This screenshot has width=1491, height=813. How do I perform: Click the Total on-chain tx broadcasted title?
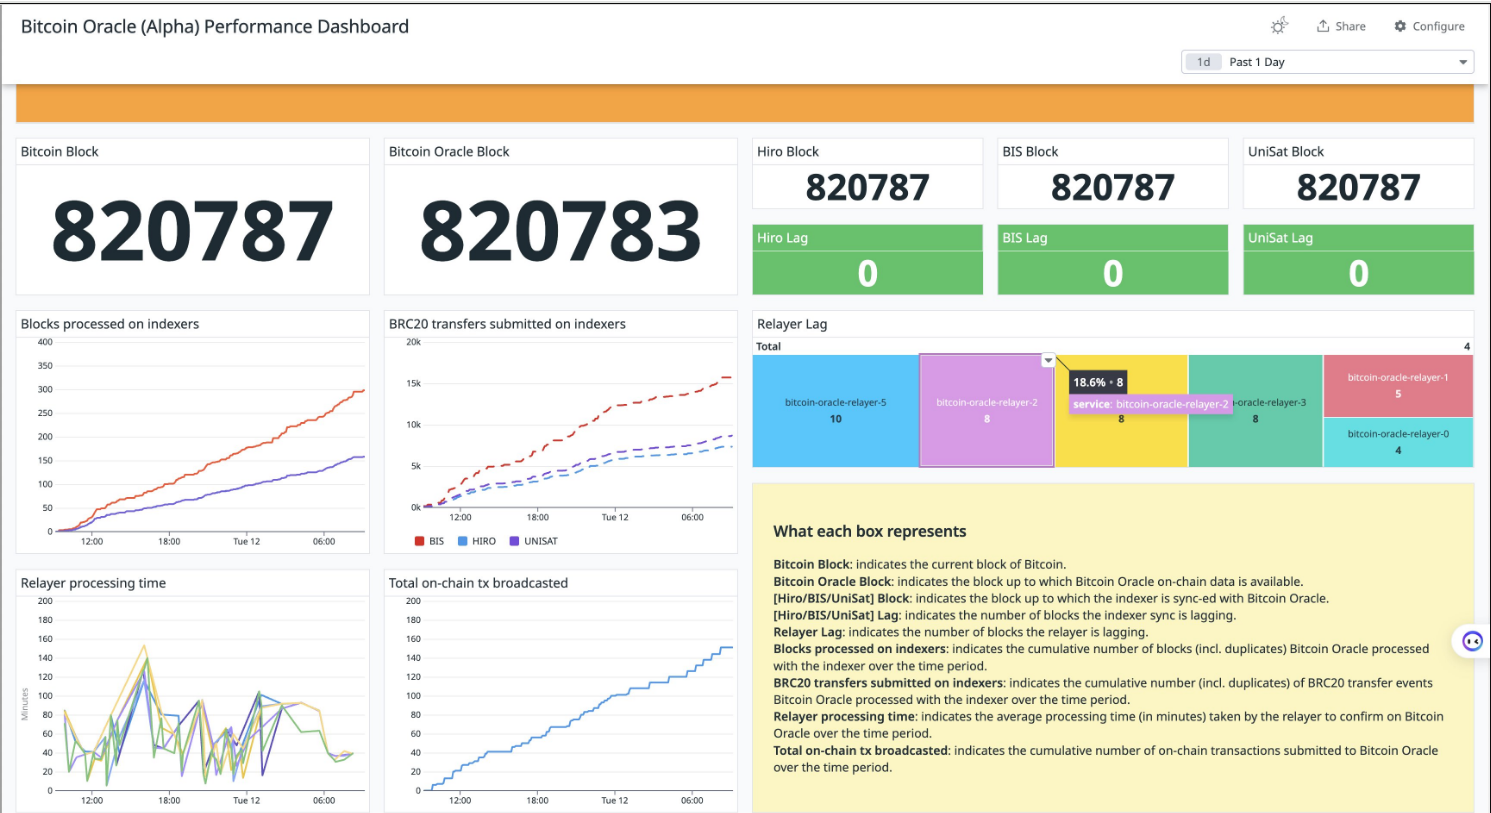(478, 583)
